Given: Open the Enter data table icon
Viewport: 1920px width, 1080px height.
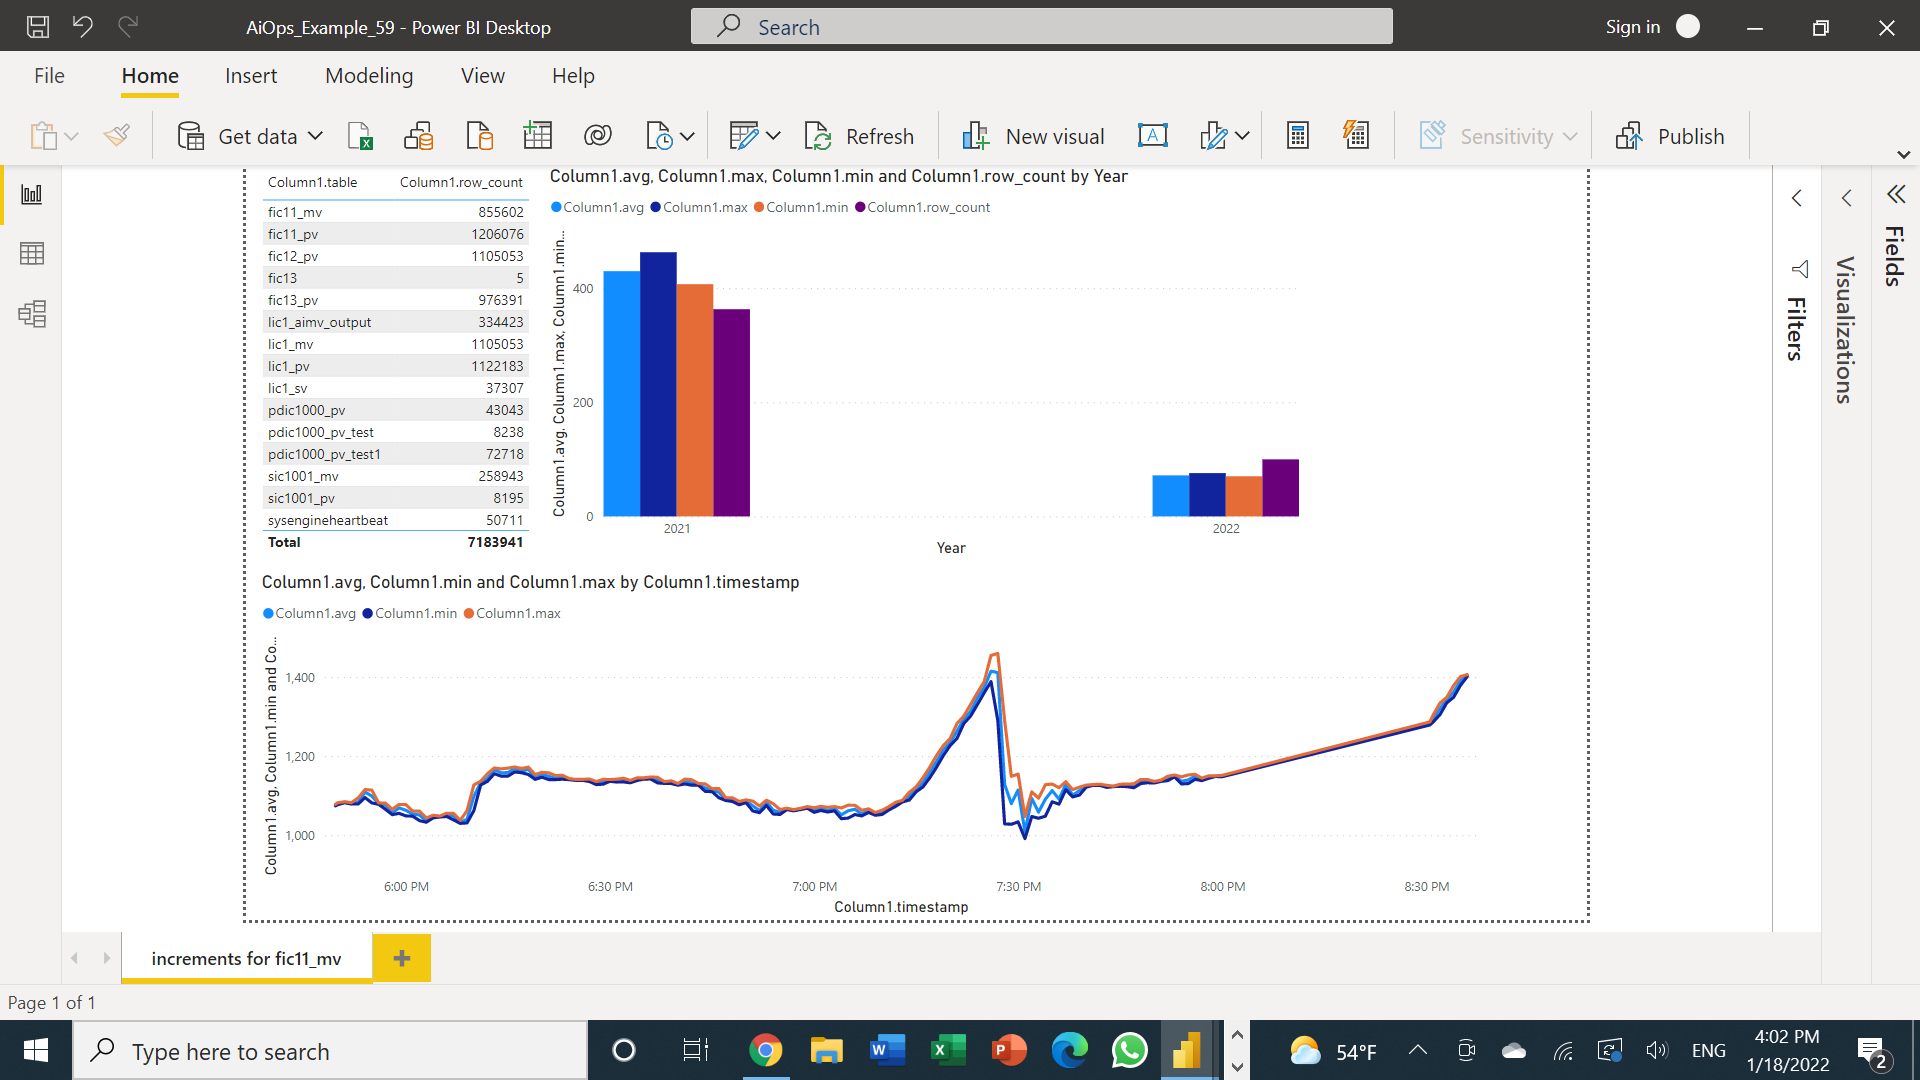Looking at the screenshot, I should [x=538, y=136].
